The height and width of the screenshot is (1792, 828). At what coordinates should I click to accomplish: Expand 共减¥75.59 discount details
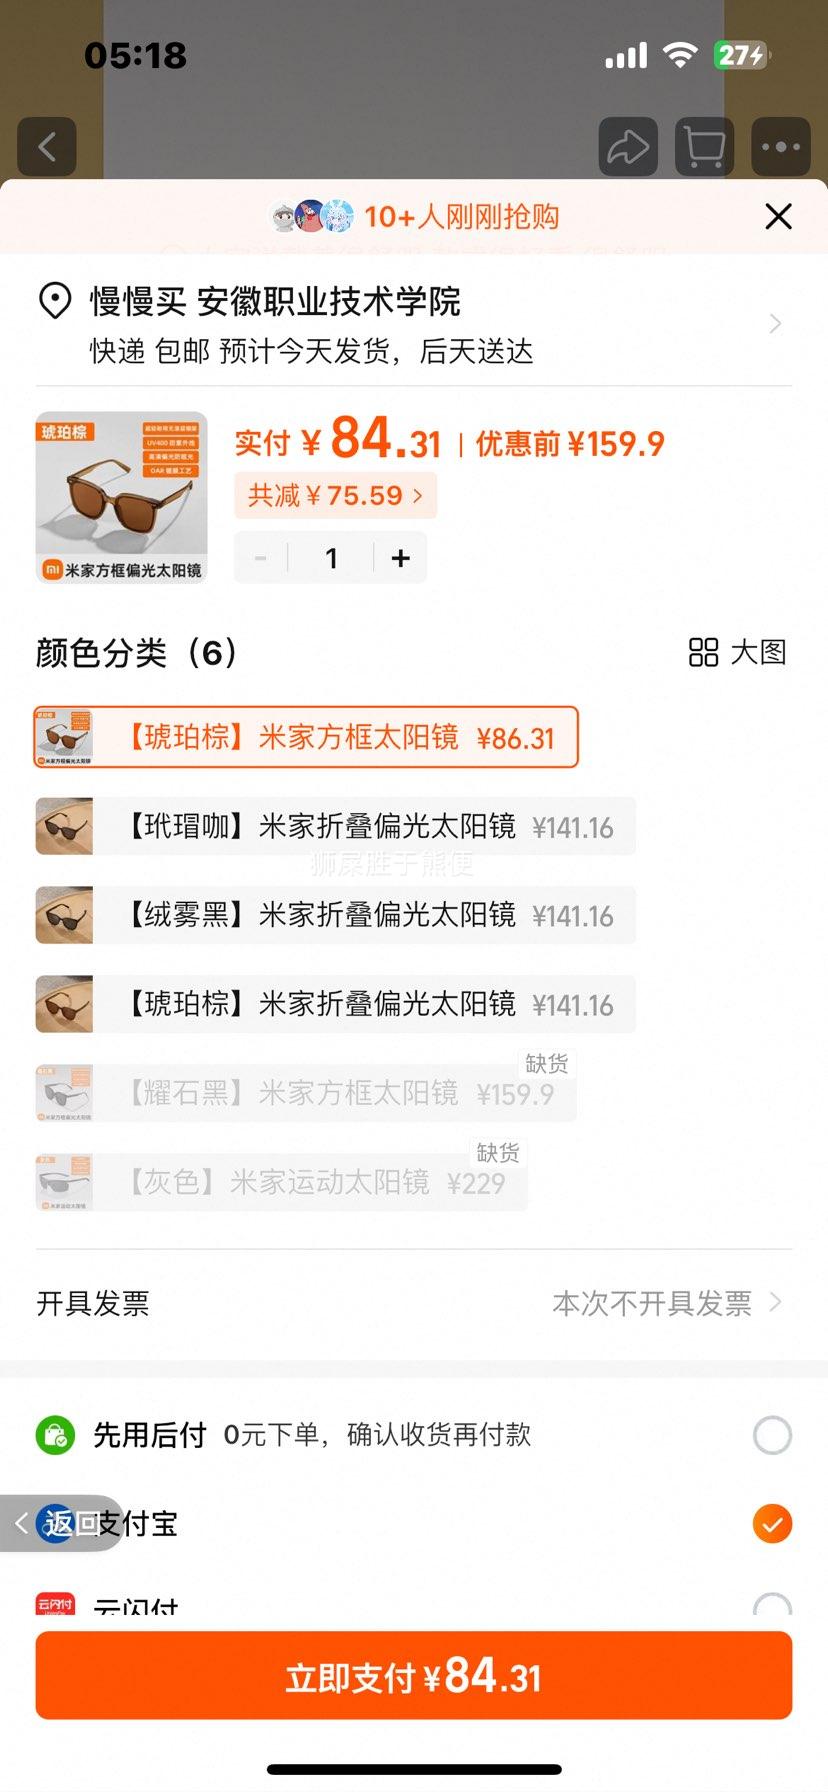pos(335,495)
